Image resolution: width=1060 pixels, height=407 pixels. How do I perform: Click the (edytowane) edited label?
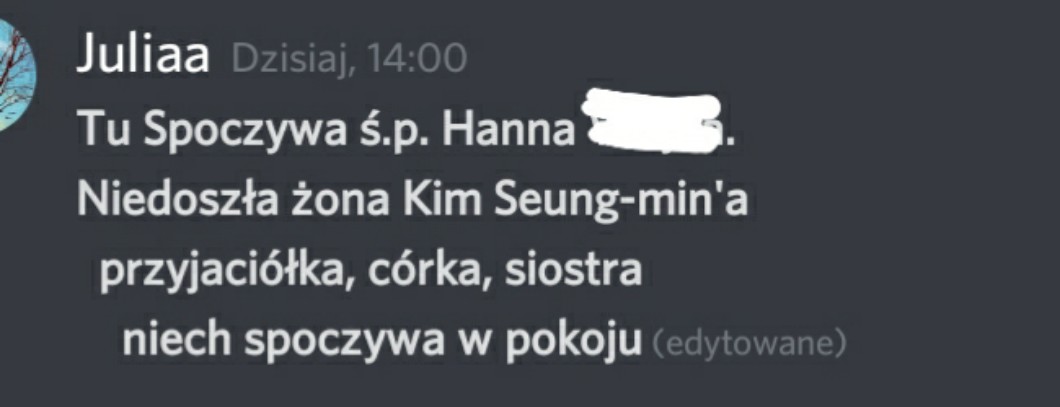749,343
